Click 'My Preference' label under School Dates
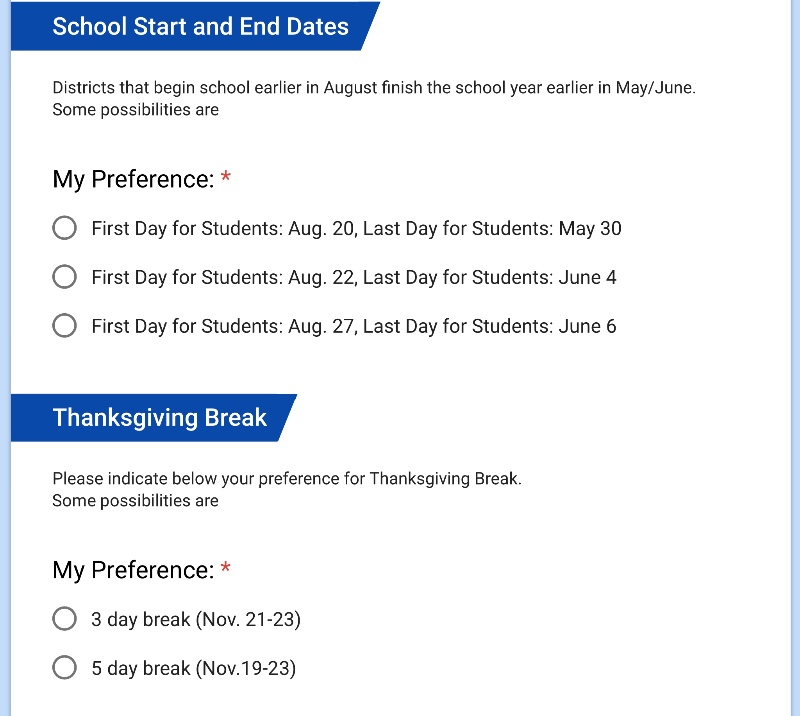 [x=133, y=180]
